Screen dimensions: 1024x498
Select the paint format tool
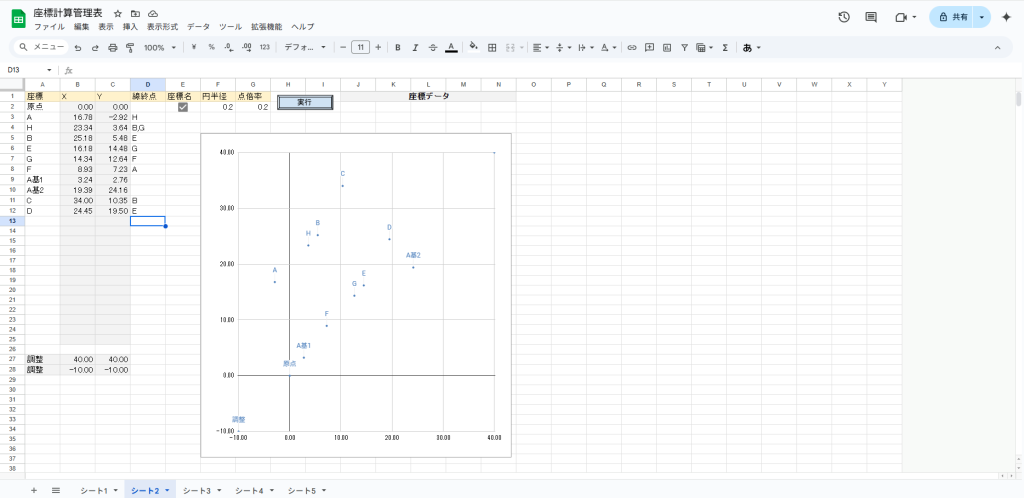[x=129, y=47]
